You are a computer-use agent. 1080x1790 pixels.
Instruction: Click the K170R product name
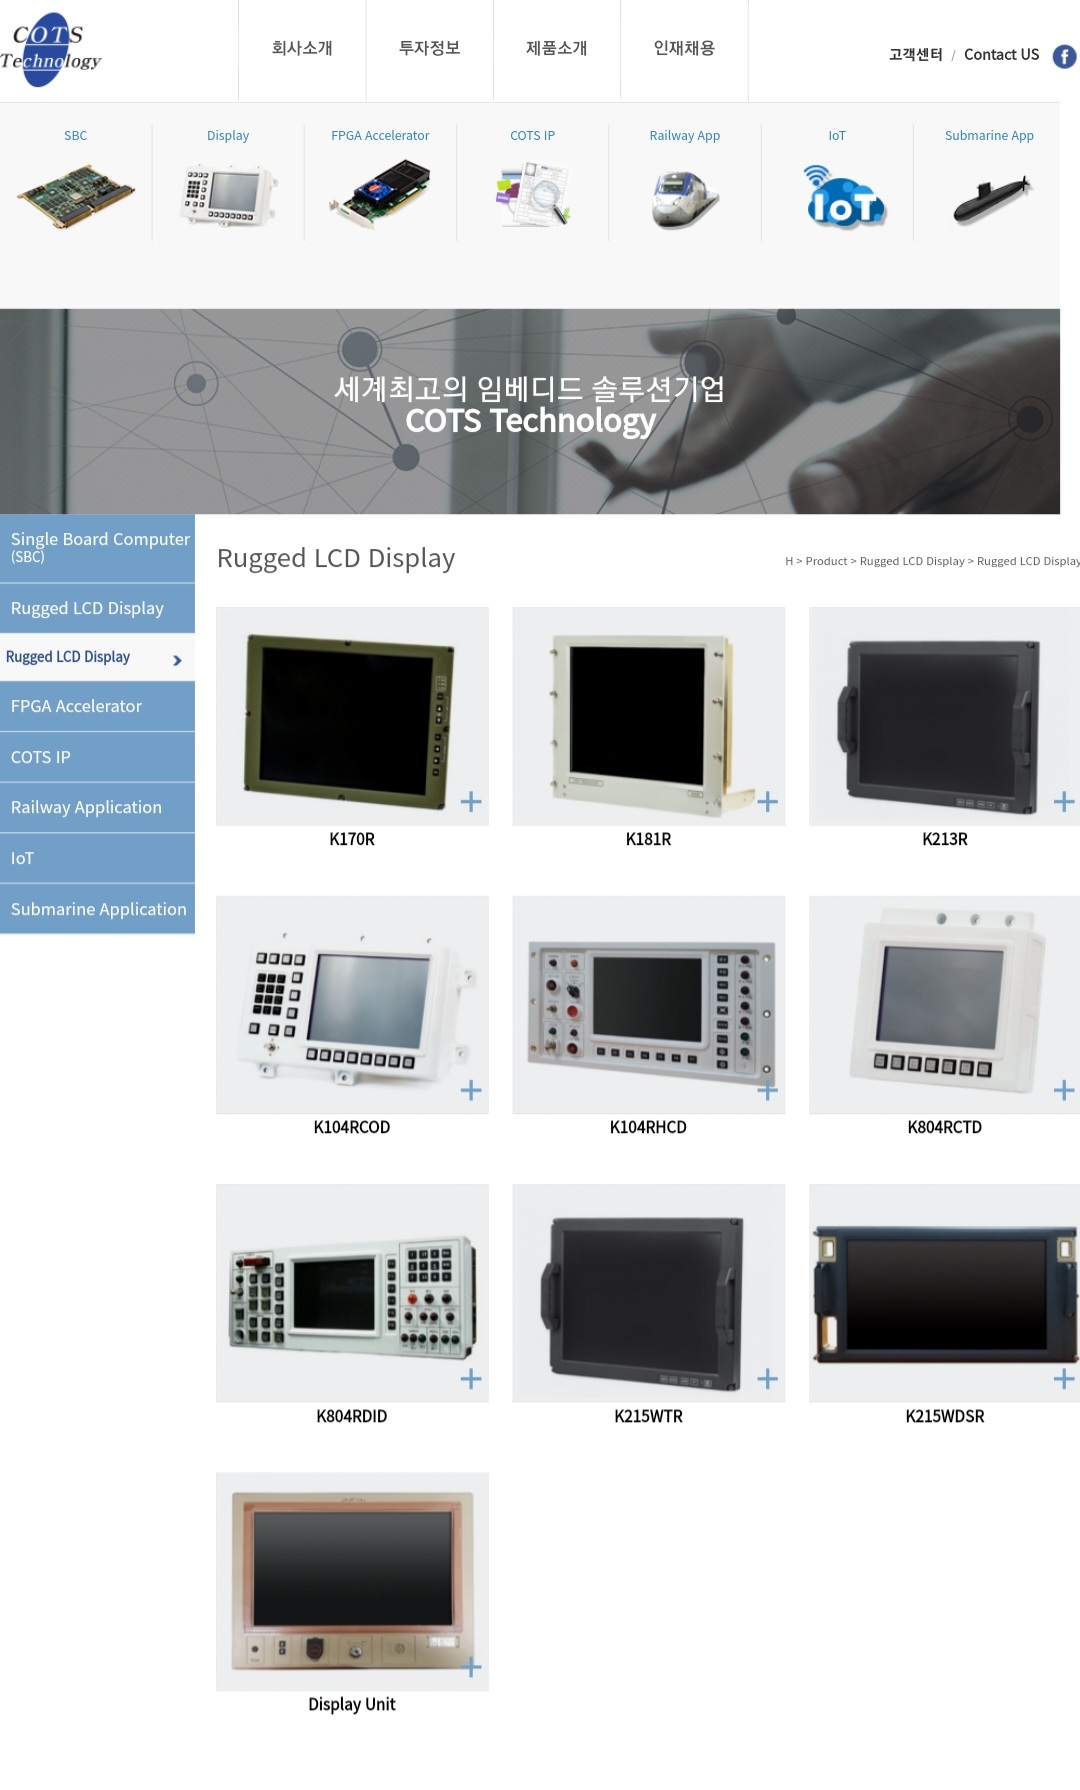[x=352, y=839]
